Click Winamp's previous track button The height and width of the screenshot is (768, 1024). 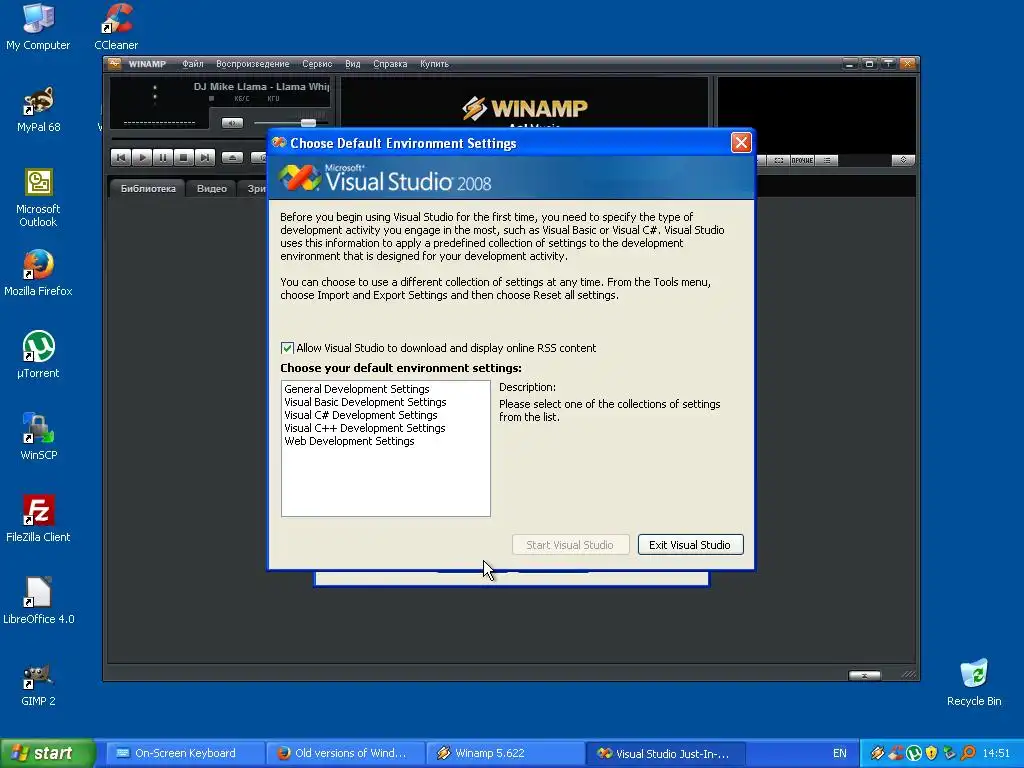(x=121, y=157)
